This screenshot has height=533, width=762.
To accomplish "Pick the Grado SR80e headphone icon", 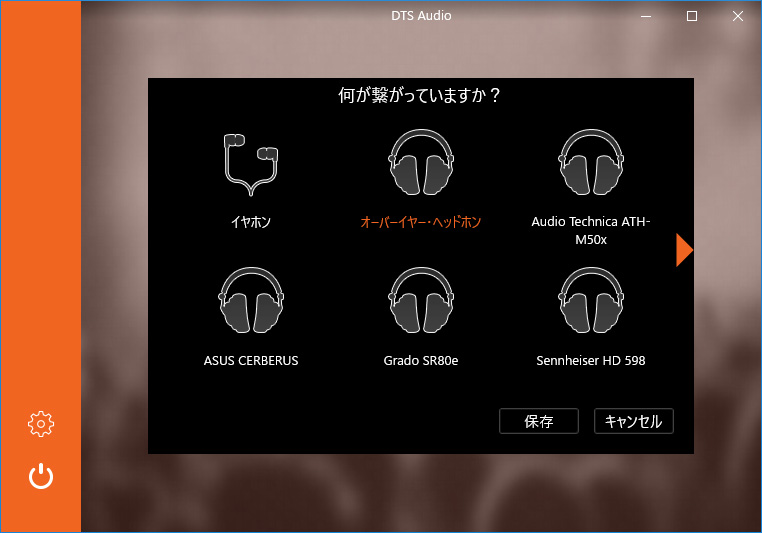I will click(421, 300).
